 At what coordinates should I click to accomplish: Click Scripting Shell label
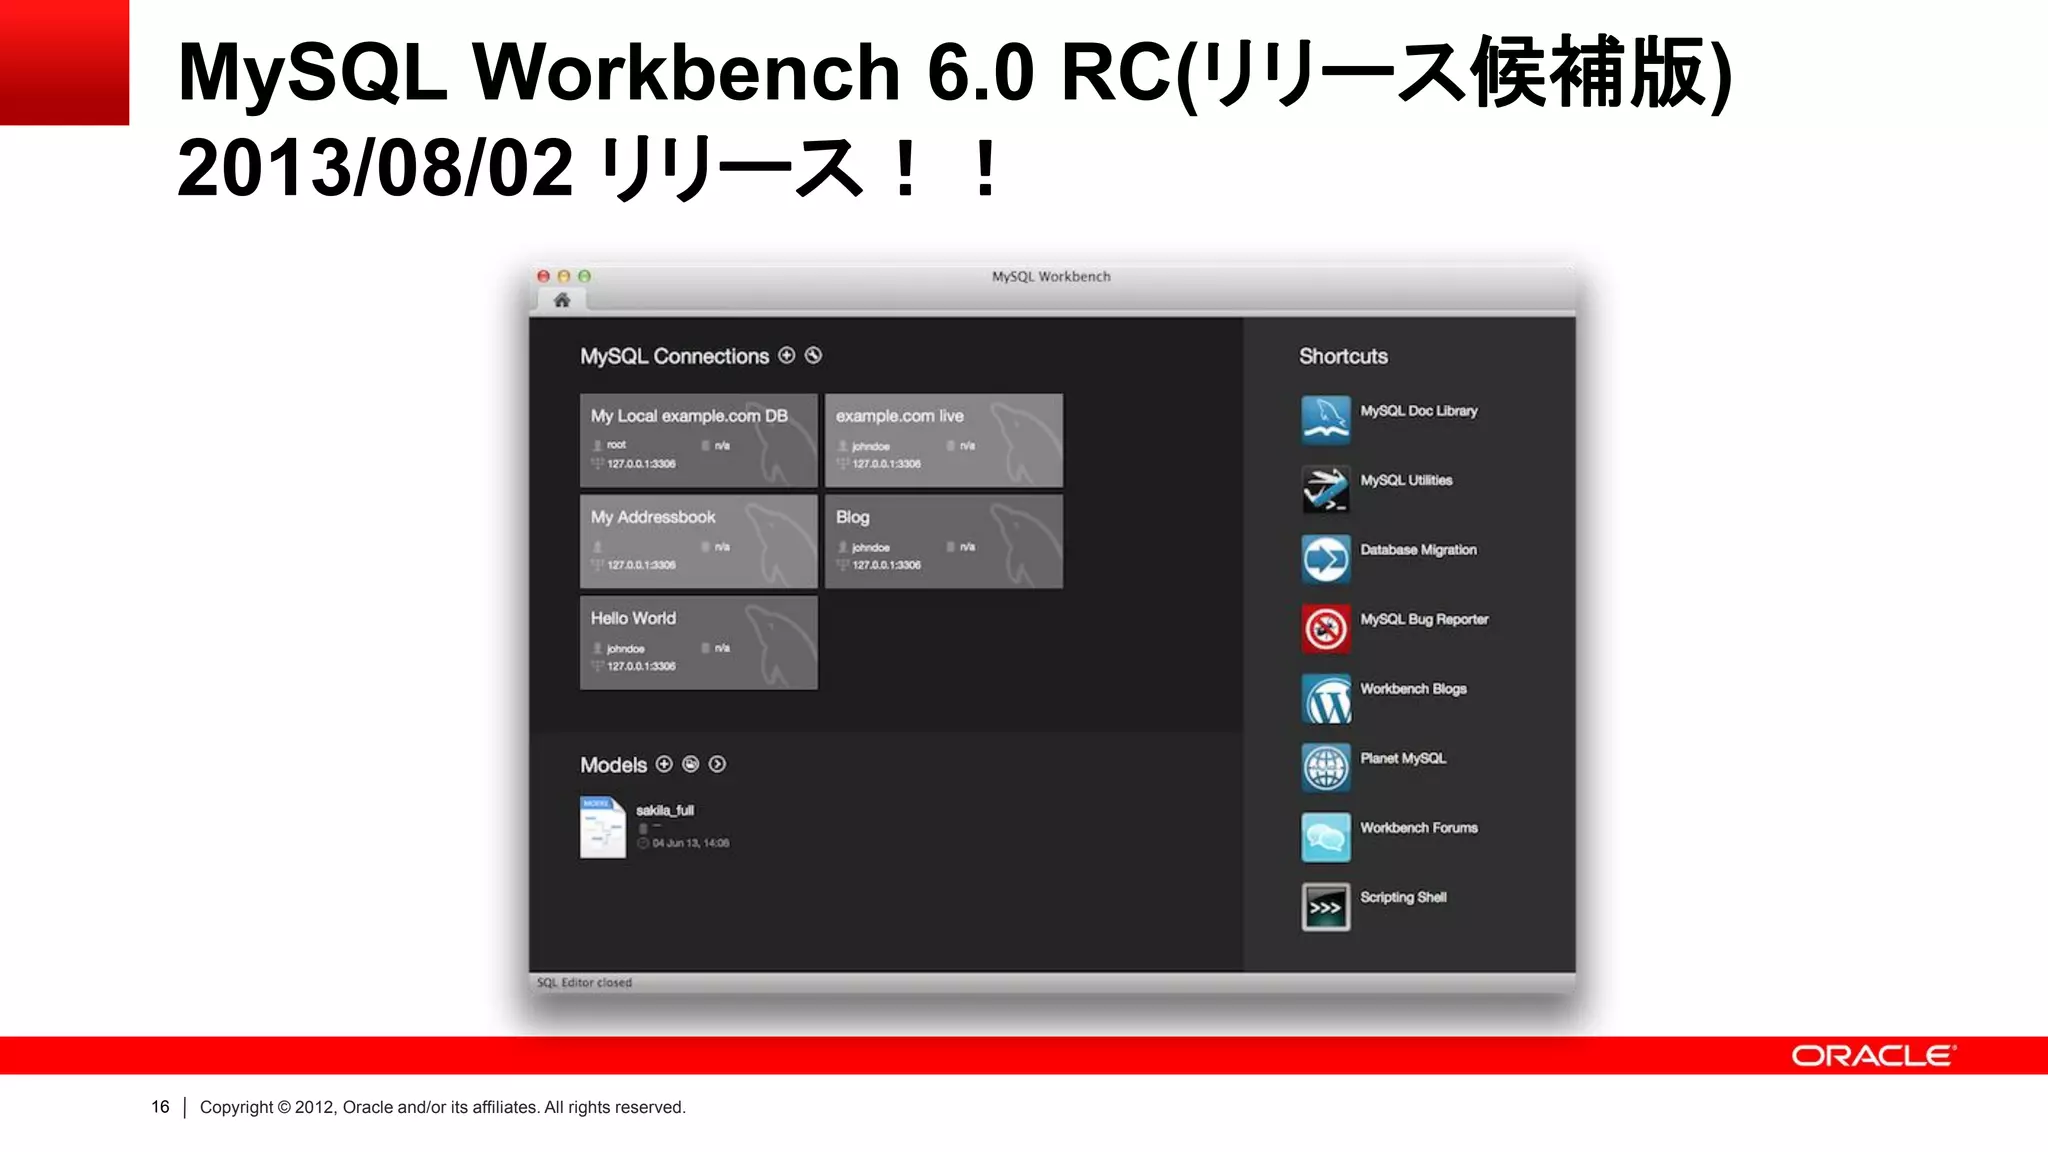click(1403, 897)
